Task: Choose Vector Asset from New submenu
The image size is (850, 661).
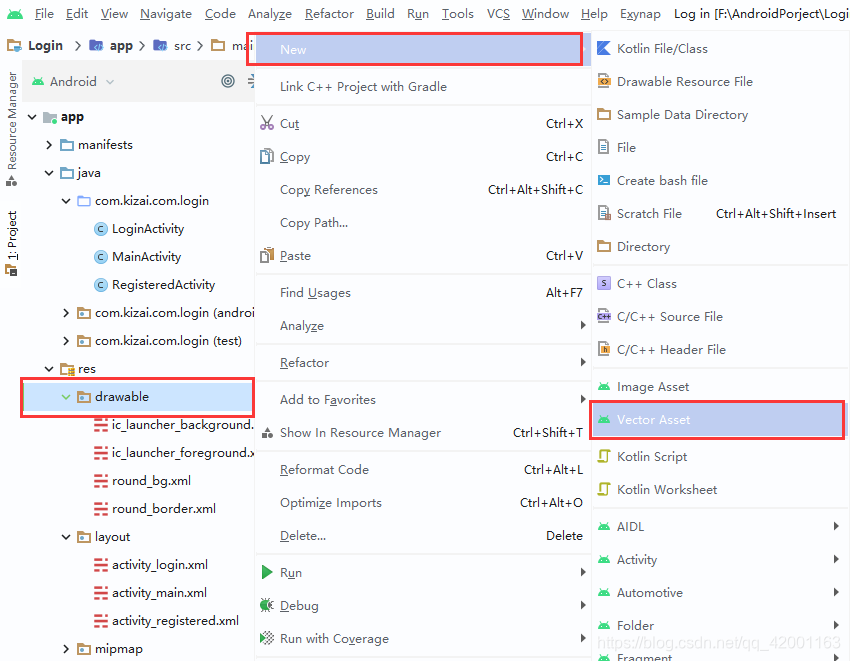Action: [718, 420]
